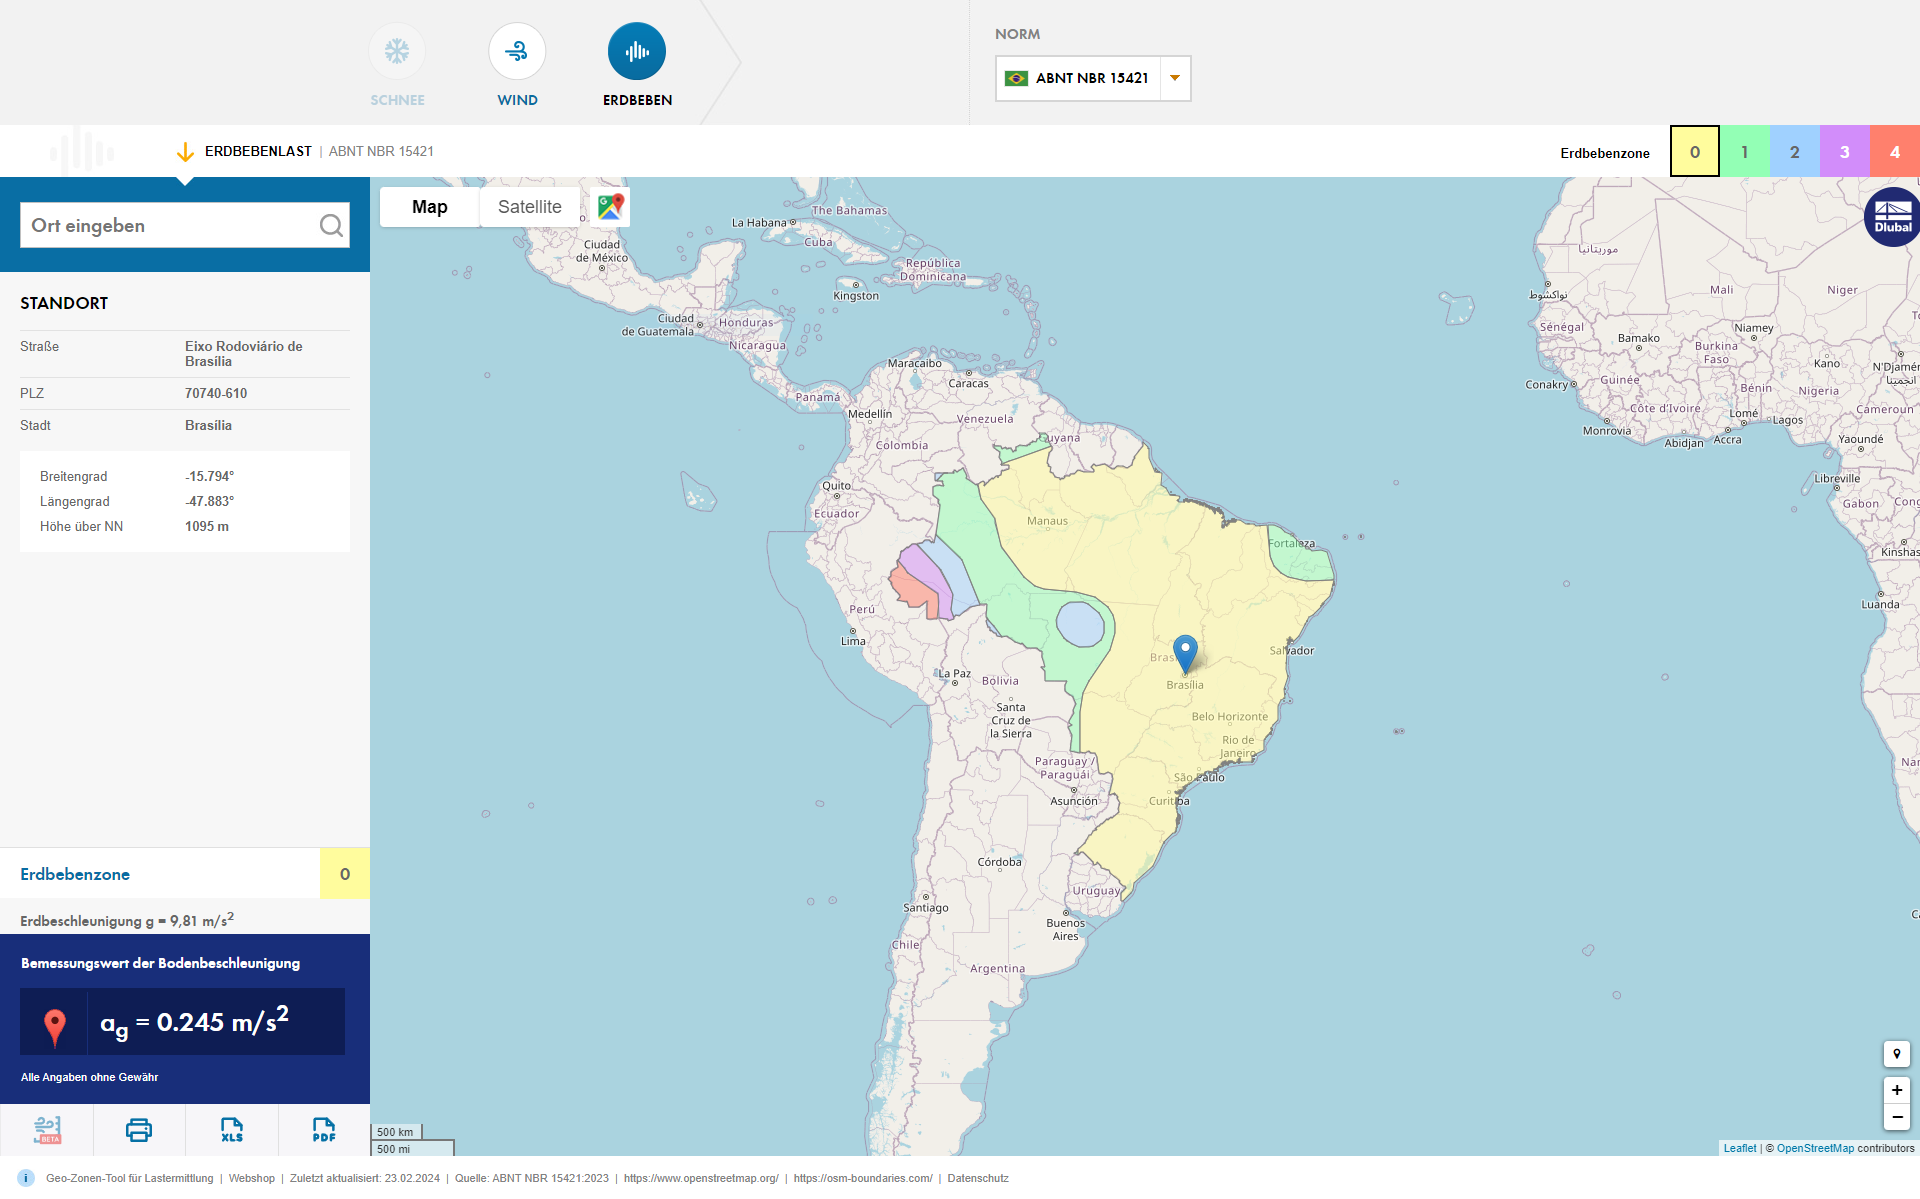The image size is (1920, 1199).
Task: Export results using the PDF icon
Action: [322, 1129]
